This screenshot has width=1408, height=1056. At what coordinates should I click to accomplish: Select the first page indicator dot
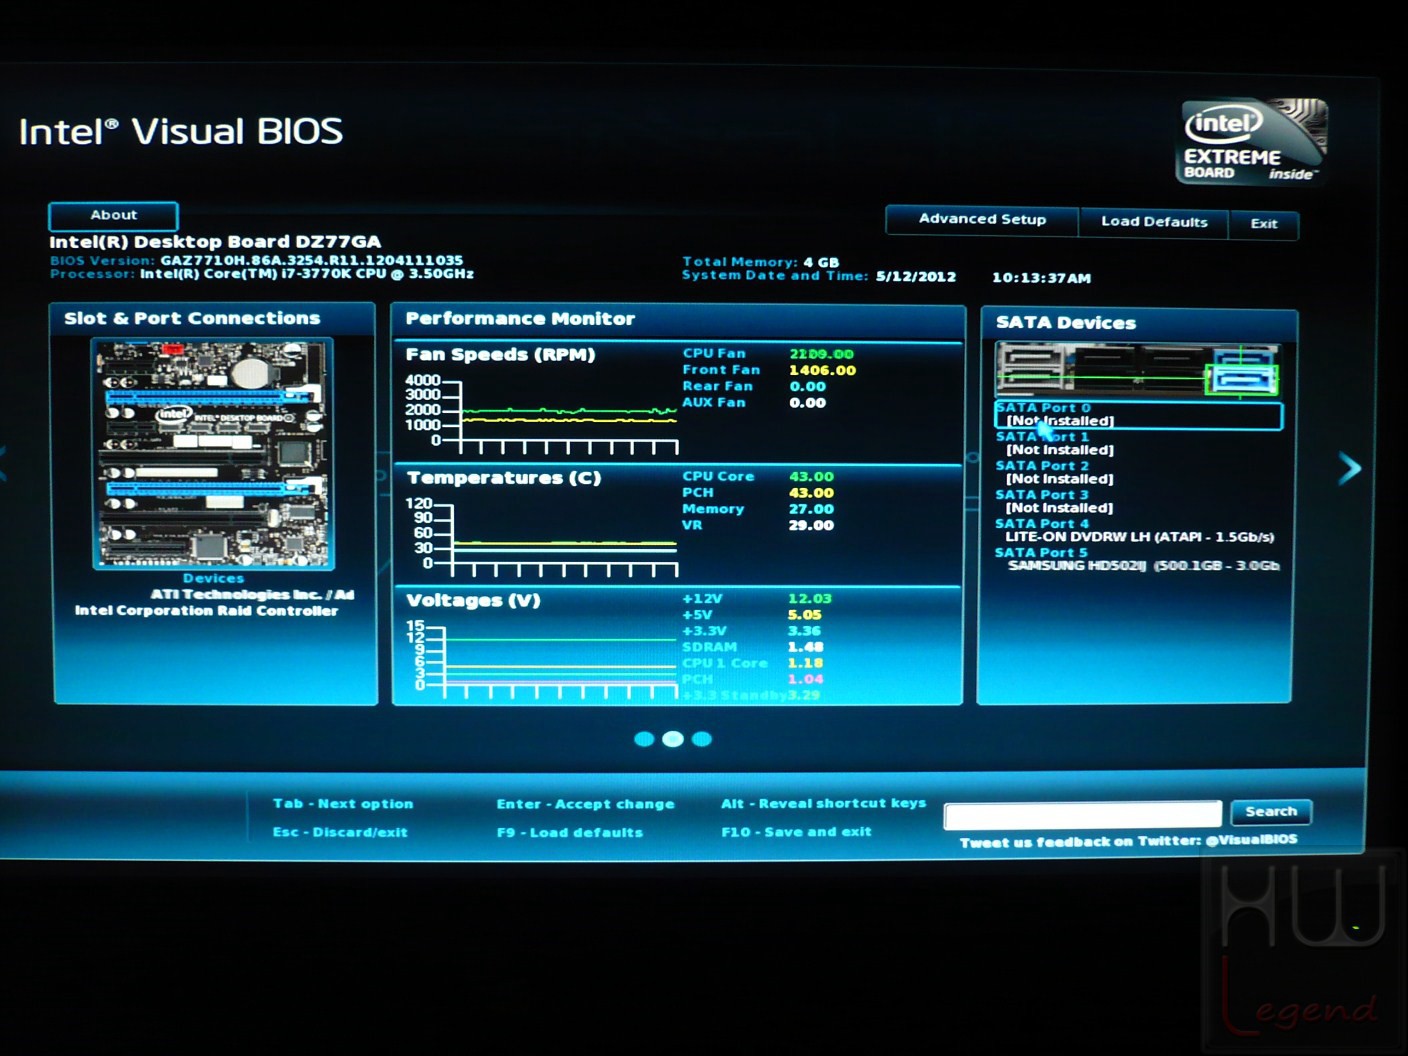(x=644, y=739)
